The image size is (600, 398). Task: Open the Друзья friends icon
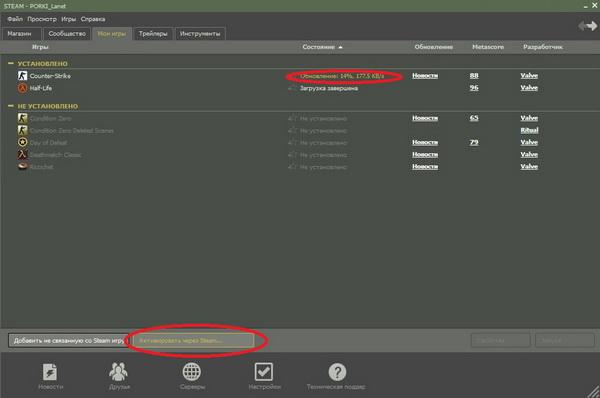point(119,372)
